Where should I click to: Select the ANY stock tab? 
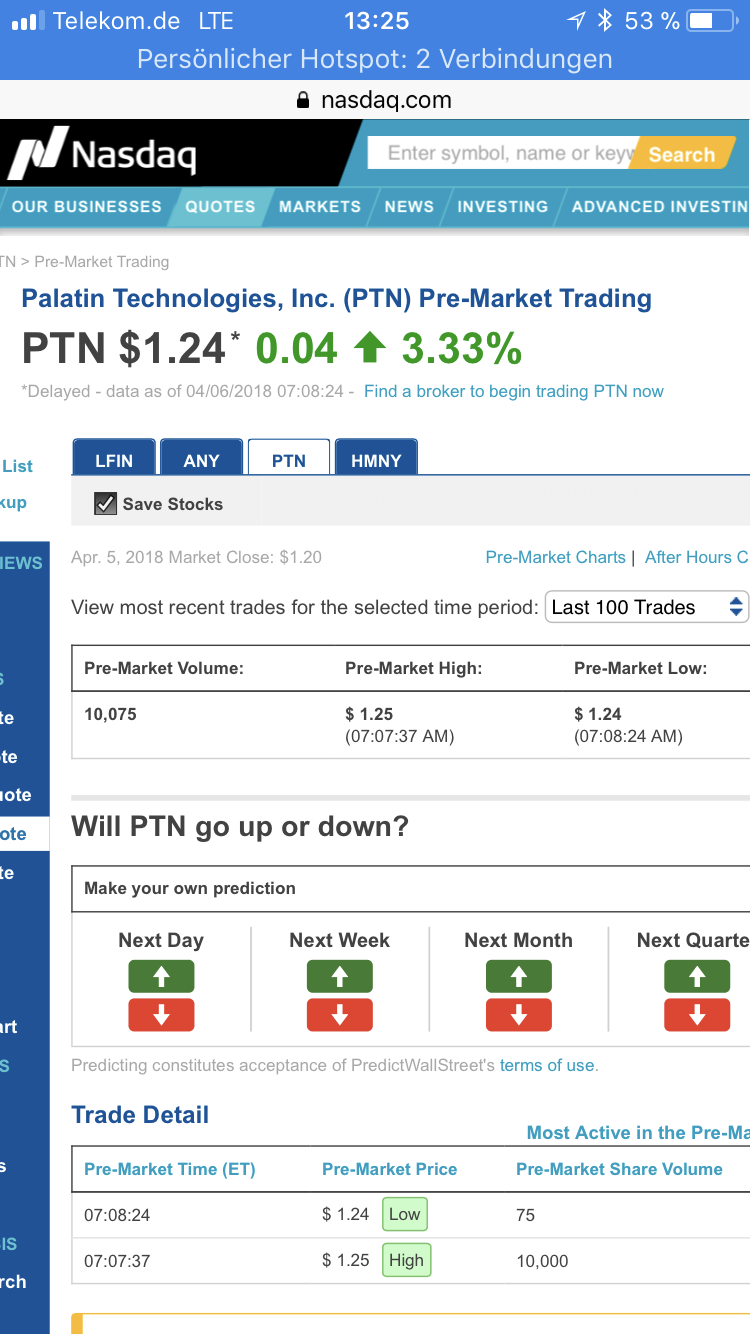tap(201, 460)
